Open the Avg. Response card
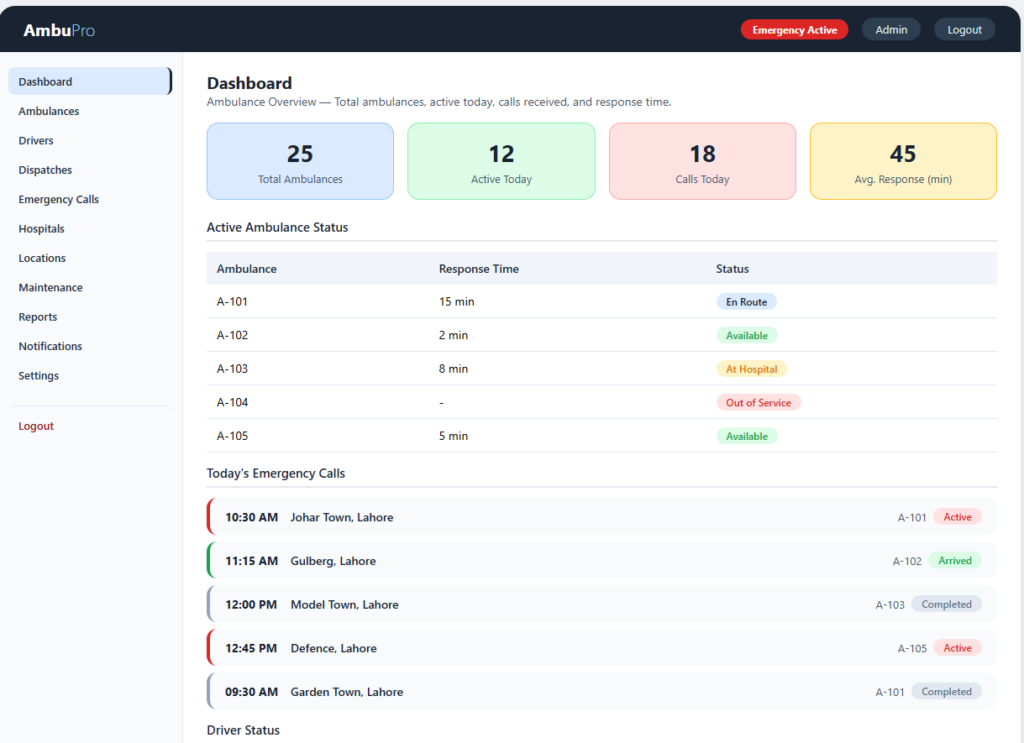1024x743 pixels. click(x=903, y=161)
